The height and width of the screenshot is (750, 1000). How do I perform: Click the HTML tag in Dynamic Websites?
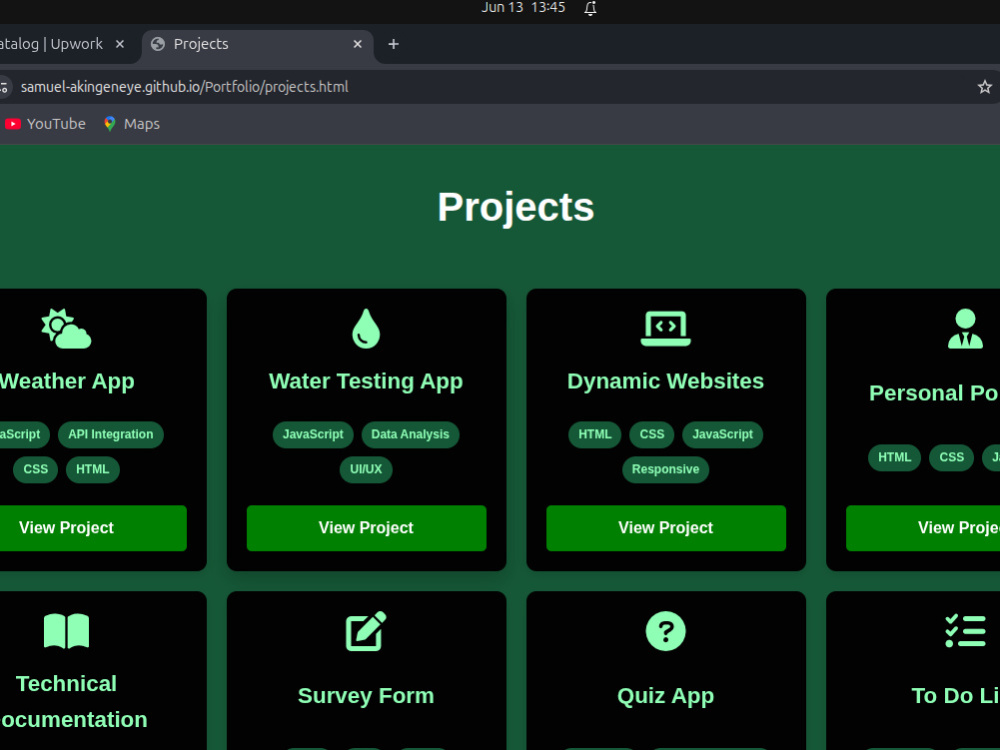(595, 434)
